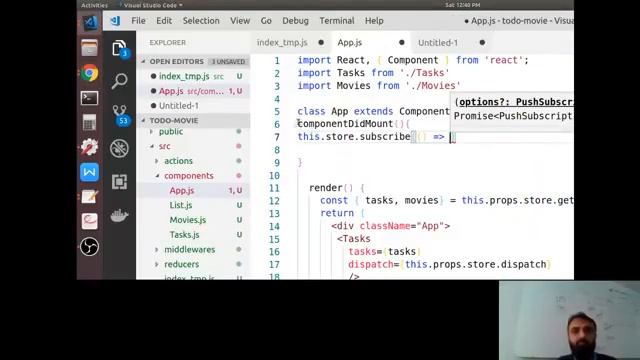This screenshot has height=360, width=640.
Task: Open the File menu
Action: 138,21
